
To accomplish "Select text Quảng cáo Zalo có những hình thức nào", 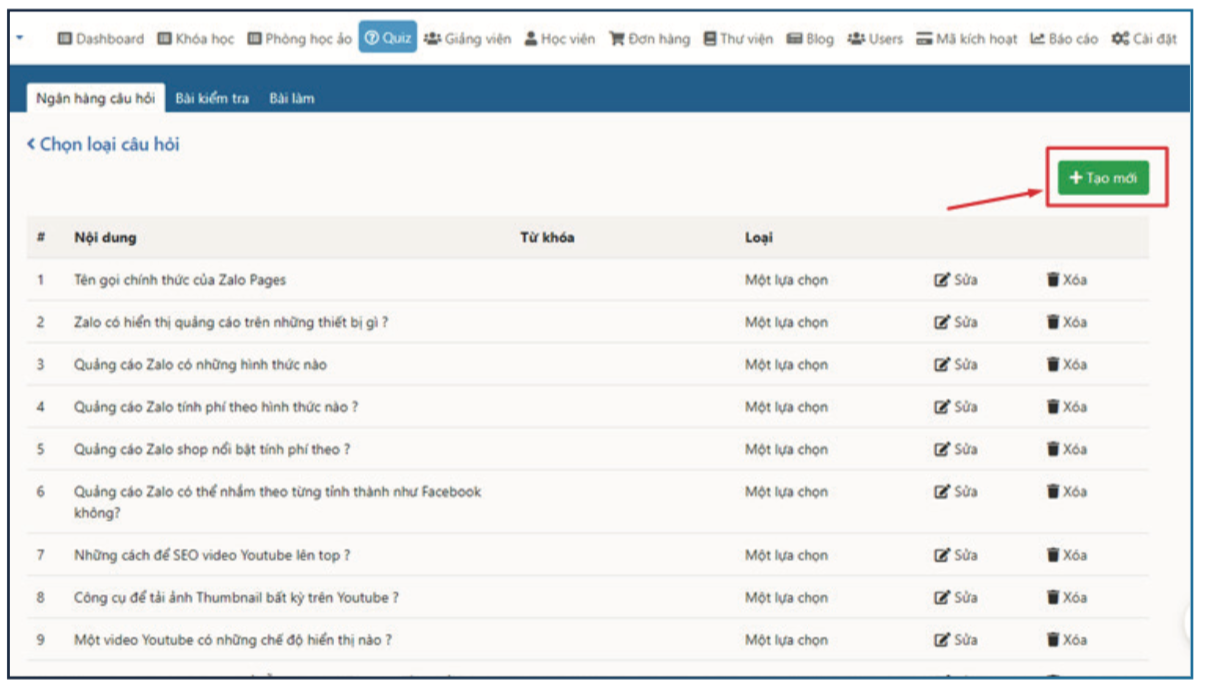I will 200,365.
